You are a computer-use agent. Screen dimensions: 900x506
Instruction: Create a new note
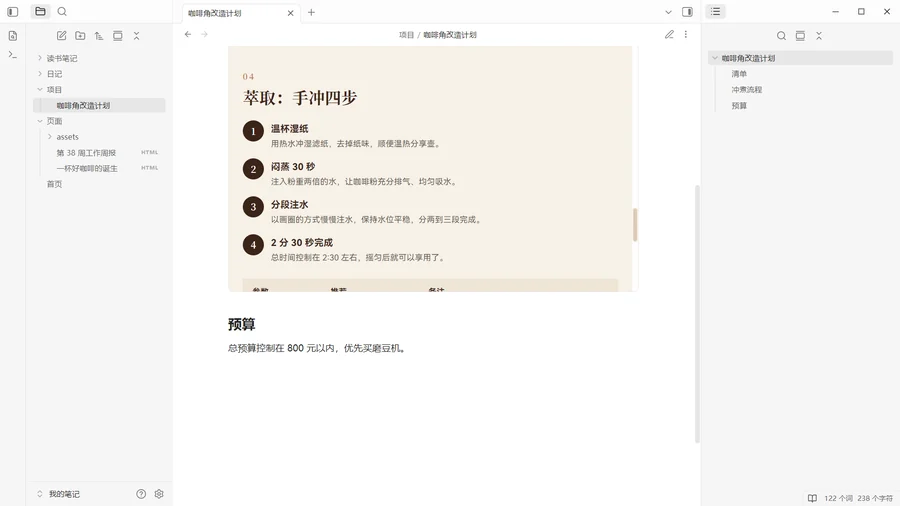click(61, 36)
